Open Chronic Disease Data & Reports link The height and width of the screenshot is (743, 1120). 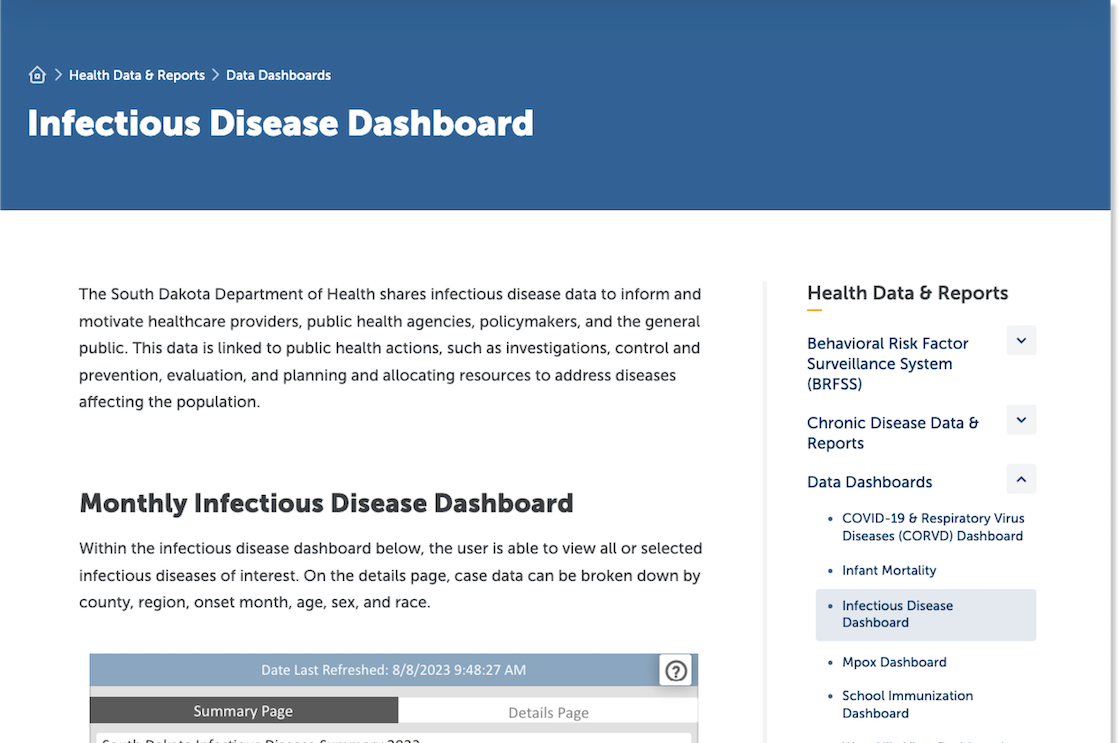pyautogui.click(x=893, y=433)
